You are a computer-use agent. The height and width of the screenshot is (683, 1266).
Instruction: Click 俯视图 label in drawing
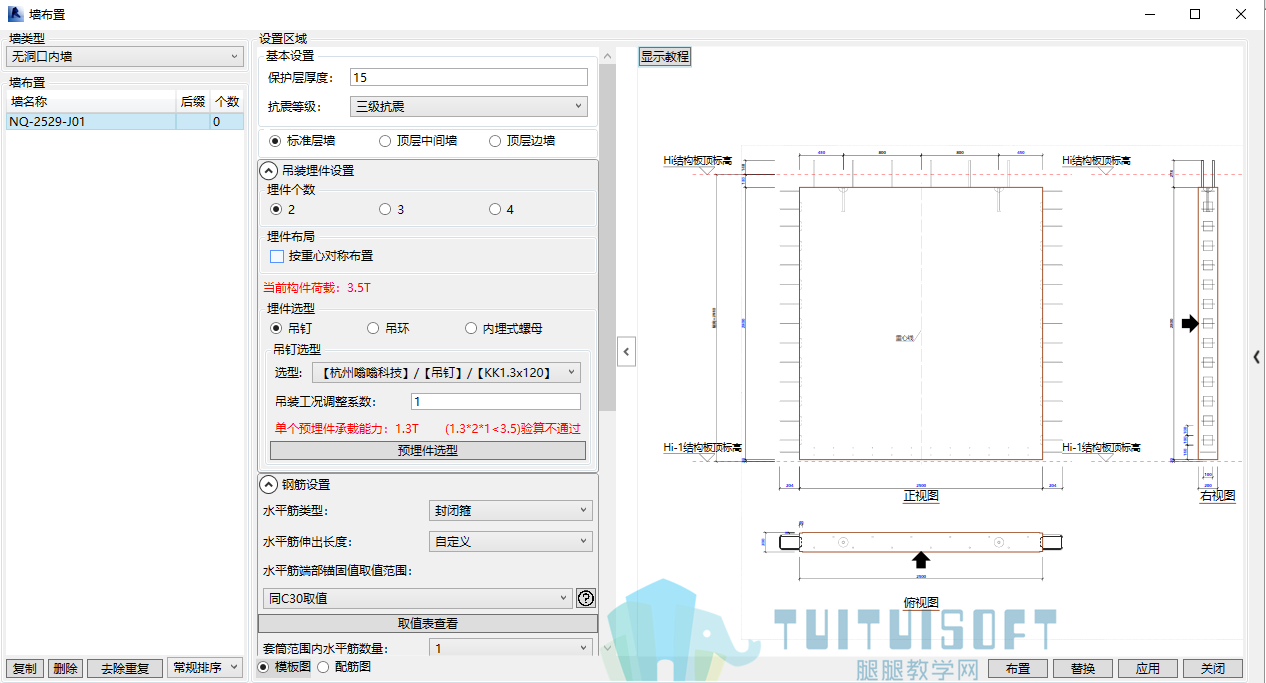(x=921, y=602)
